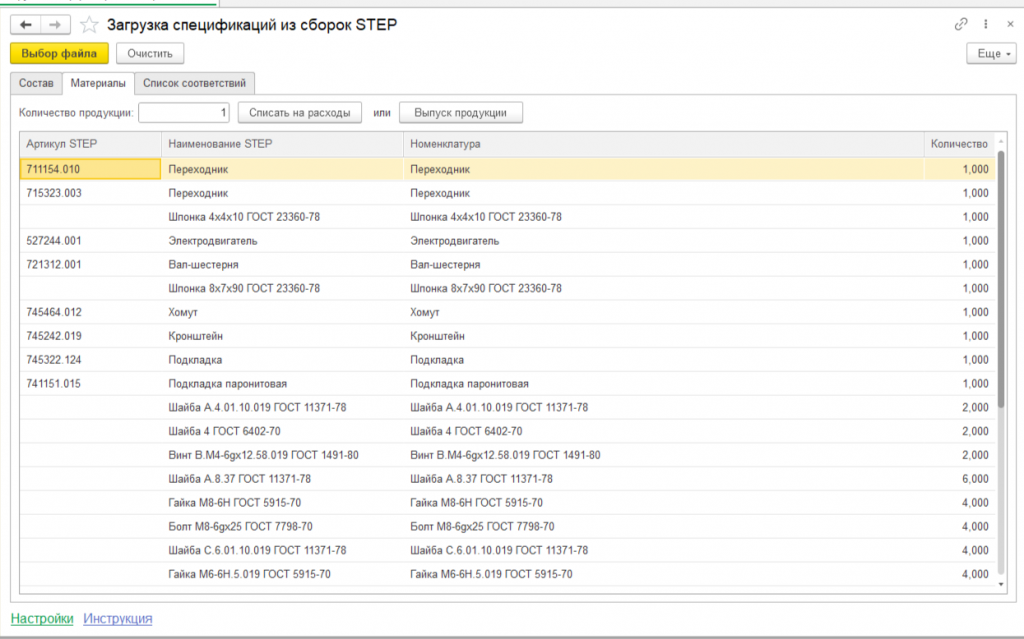The height and width of the screenshot is (639, 1024).
Task: Select article 745464.012
Action: [90, 312]
